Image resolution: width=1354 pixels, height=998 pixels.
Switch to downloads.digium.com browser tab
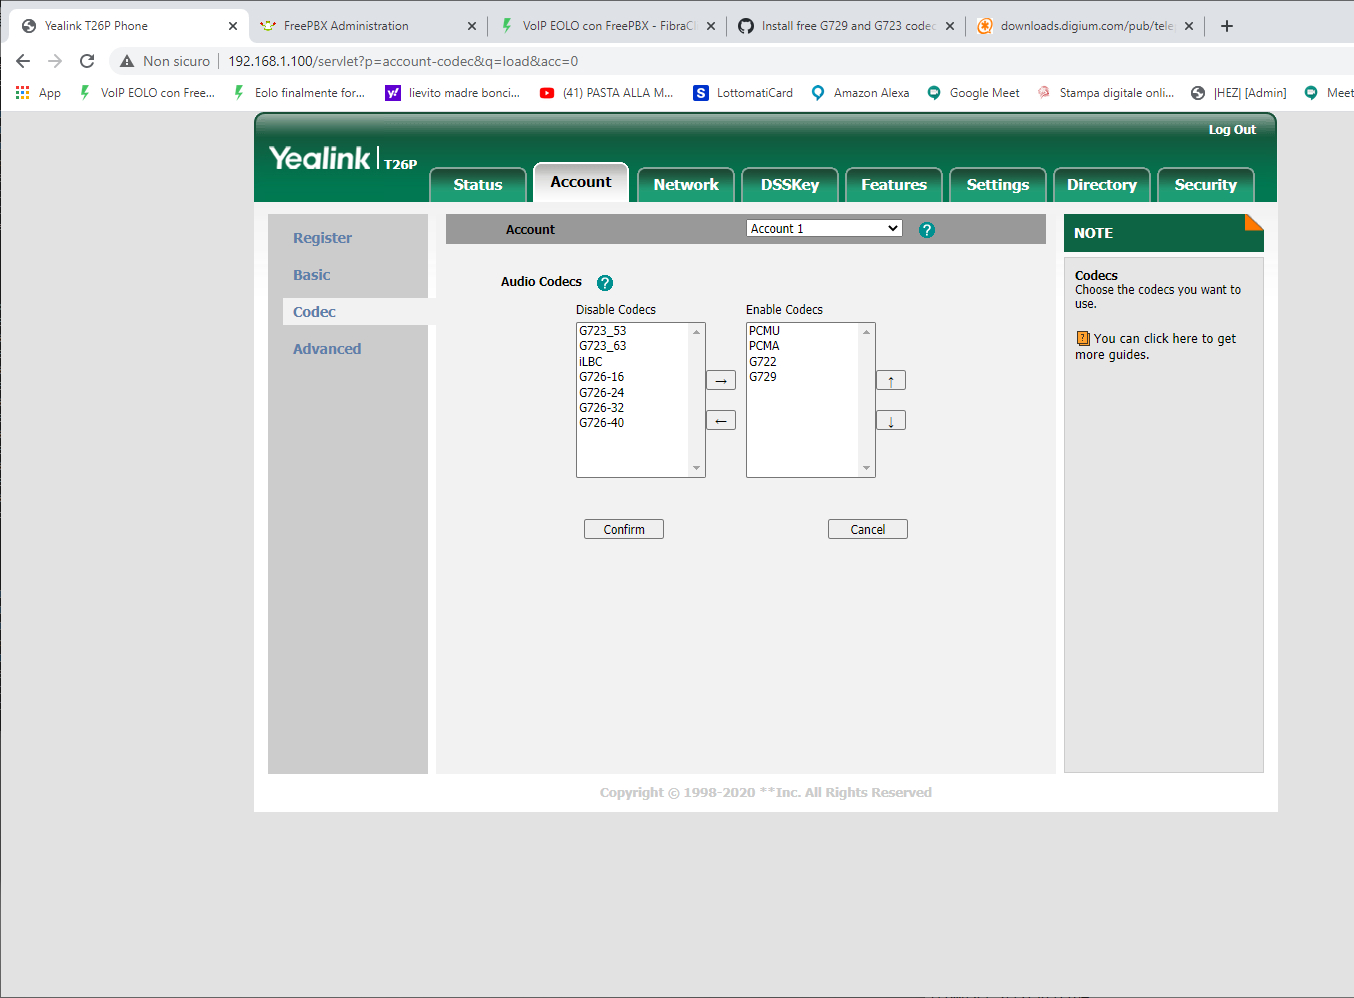(1087, 26)
